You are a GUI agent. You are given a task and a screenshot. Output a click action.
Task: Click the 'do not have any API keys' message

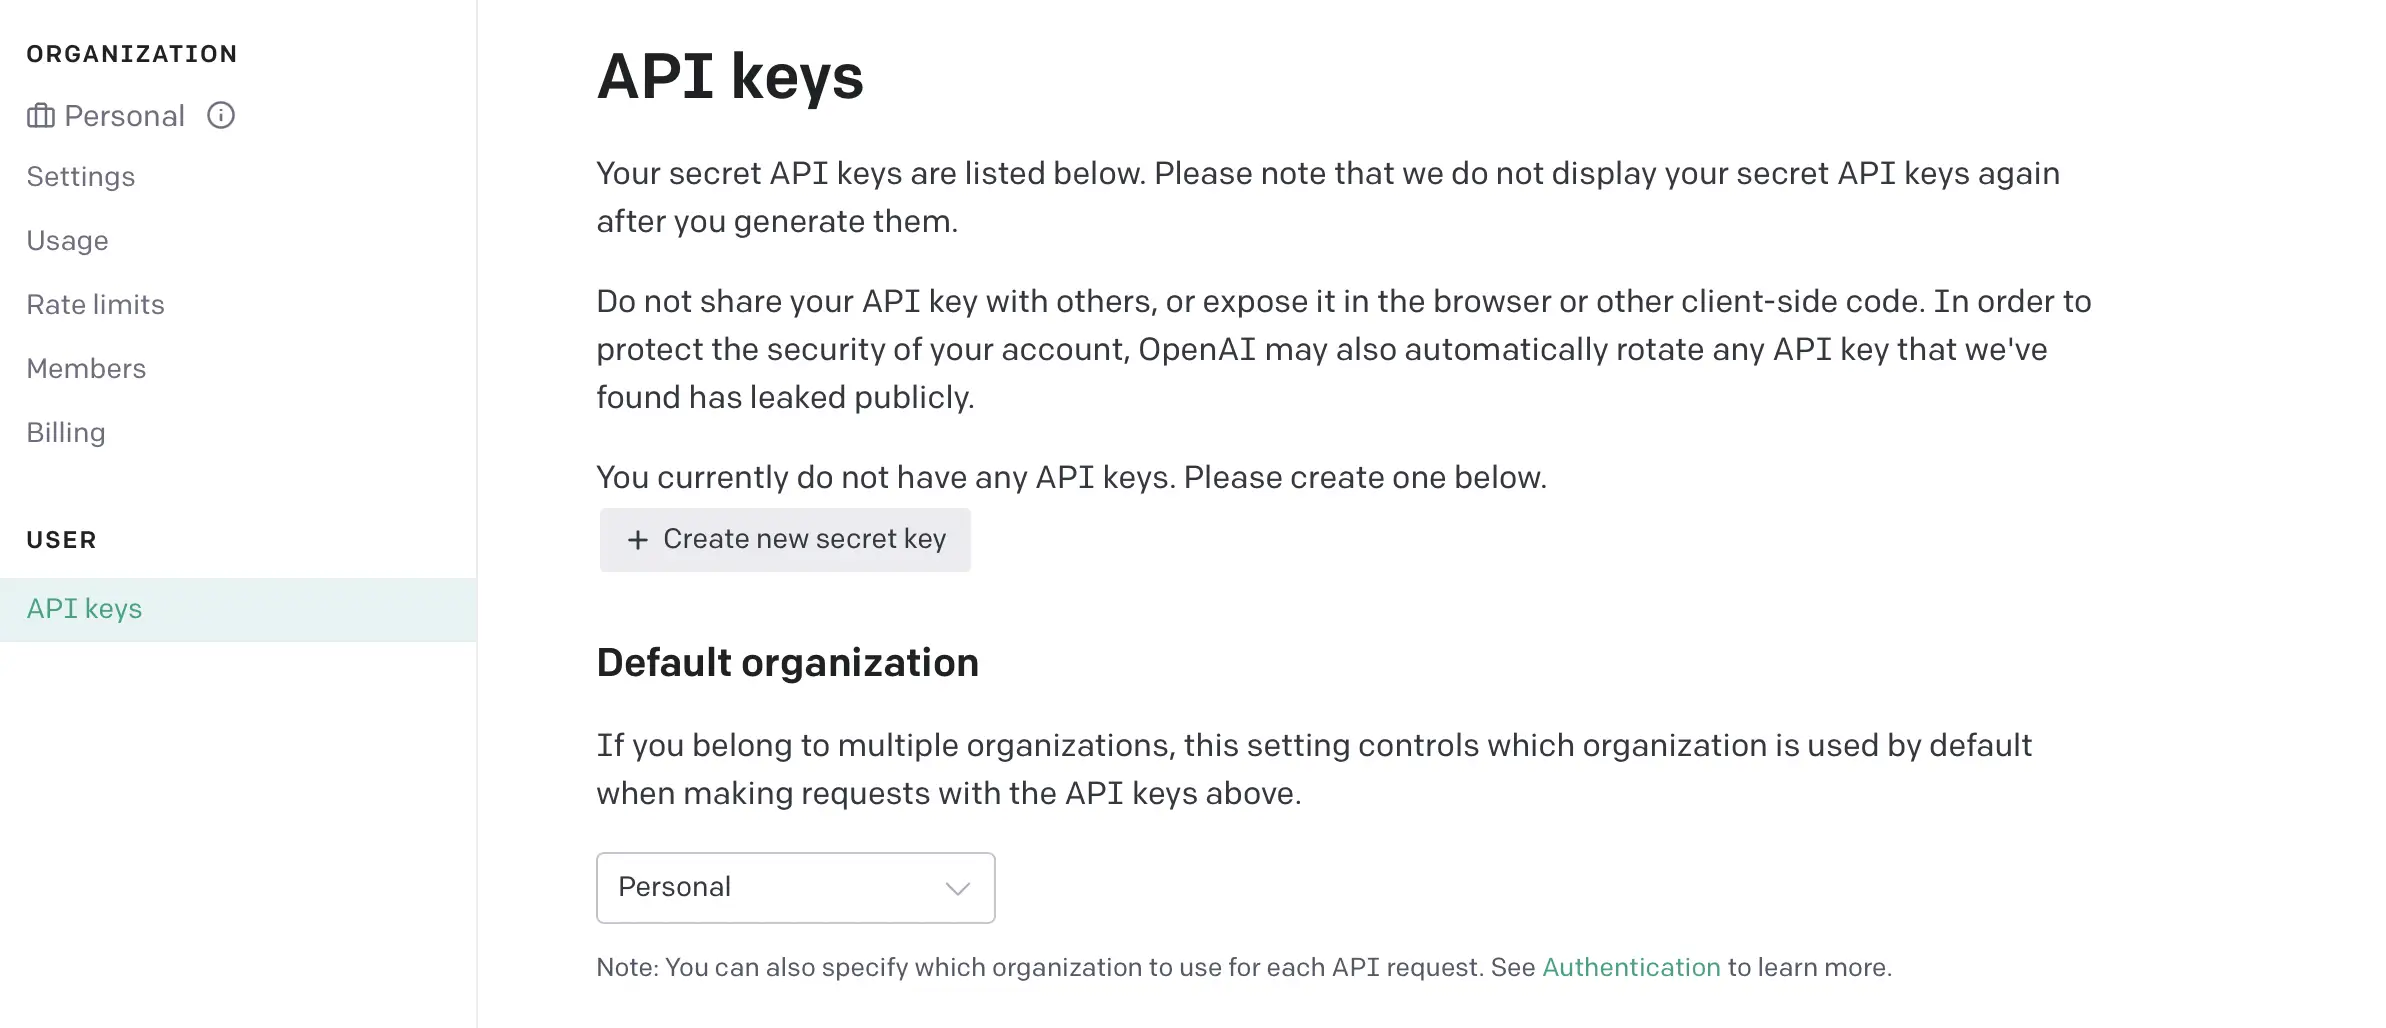pyautogui.click(x=1072, y=477)
